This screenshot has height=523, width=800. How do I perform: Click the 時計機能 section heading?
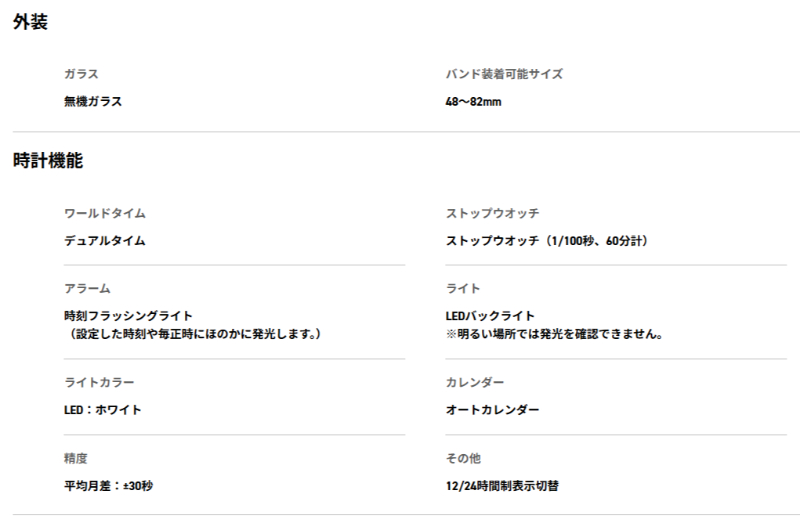(x=48, y=160)
